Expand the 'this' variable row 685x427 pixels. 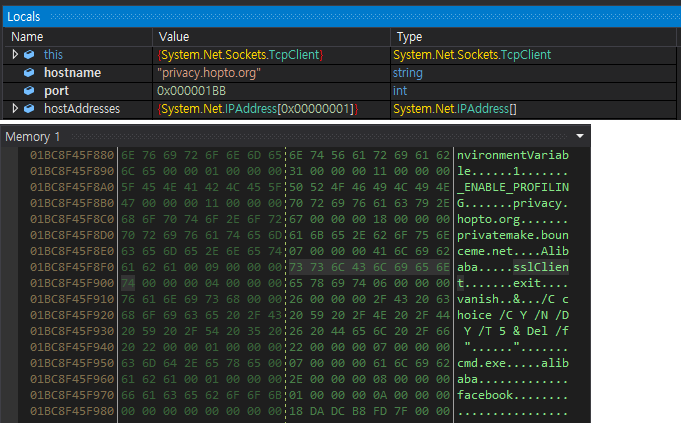[x=15, y=54]
